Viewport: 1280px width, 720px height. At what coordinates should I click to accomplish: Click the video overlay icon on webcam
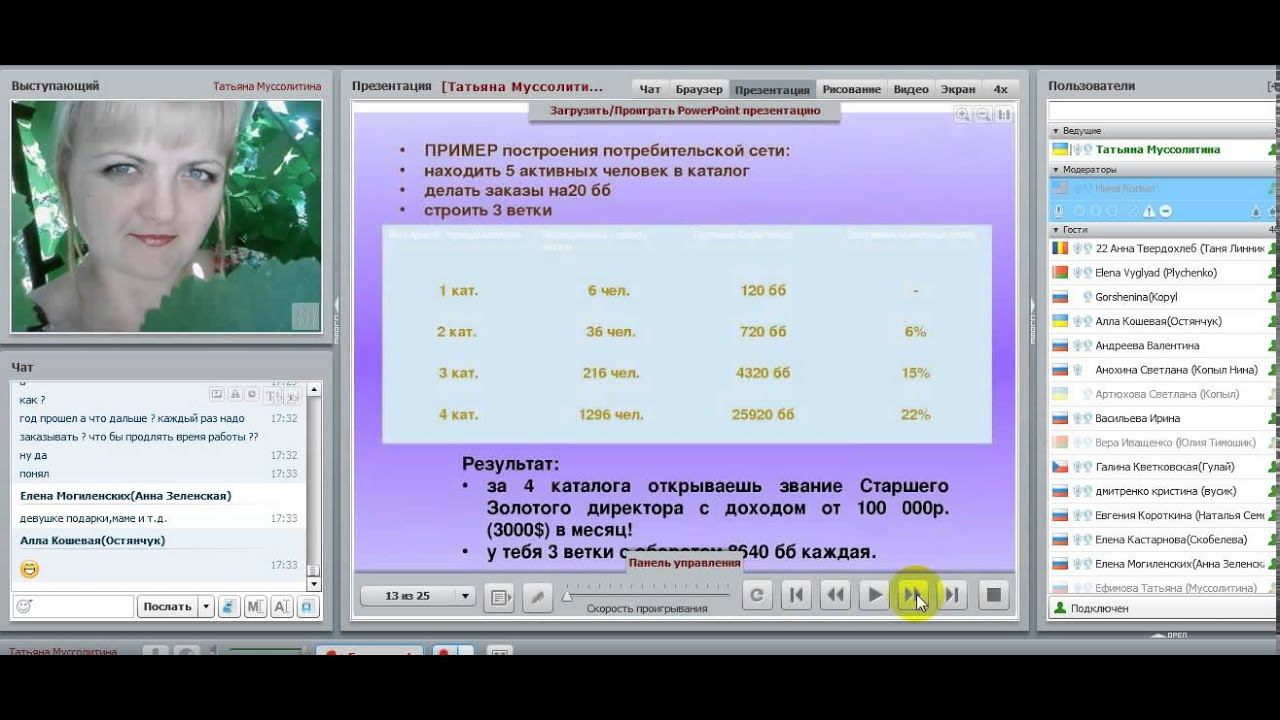point(305,316)
